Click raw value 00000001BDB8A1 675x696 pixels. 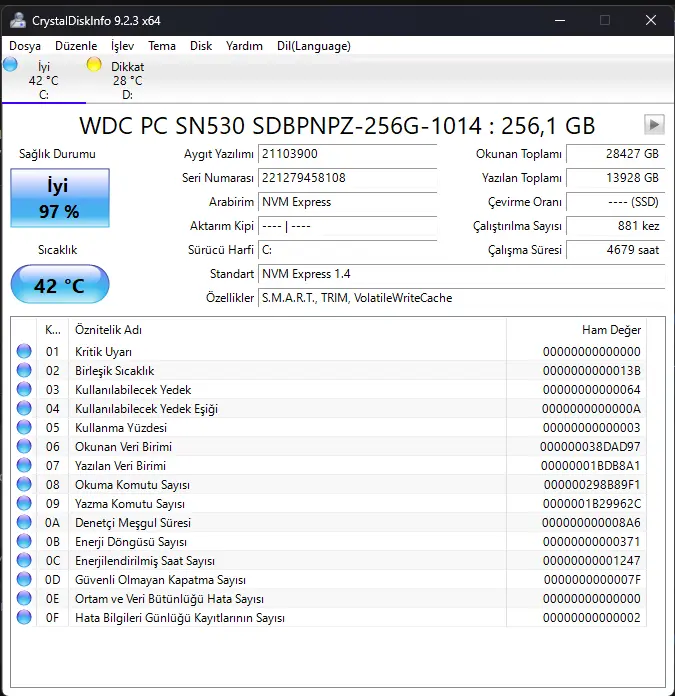pos(590,466)
